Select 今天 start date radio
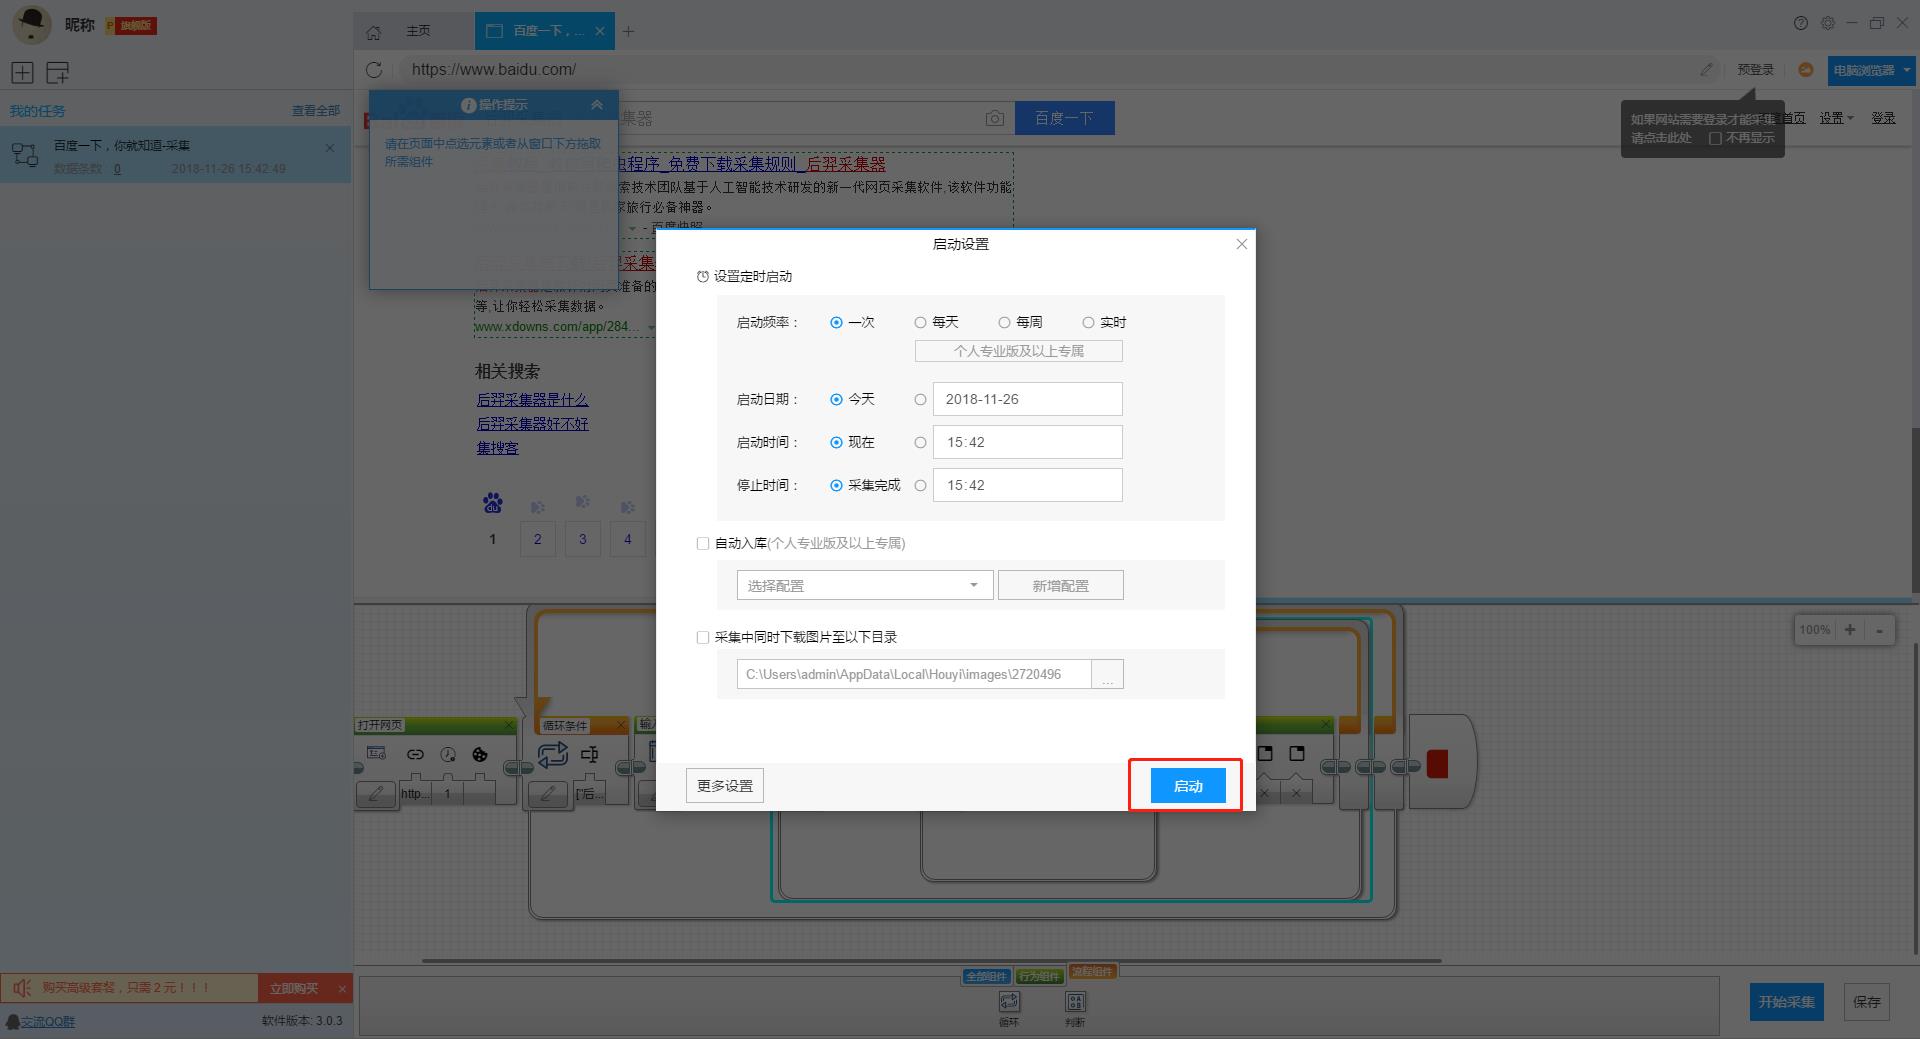 click(836, 399)
